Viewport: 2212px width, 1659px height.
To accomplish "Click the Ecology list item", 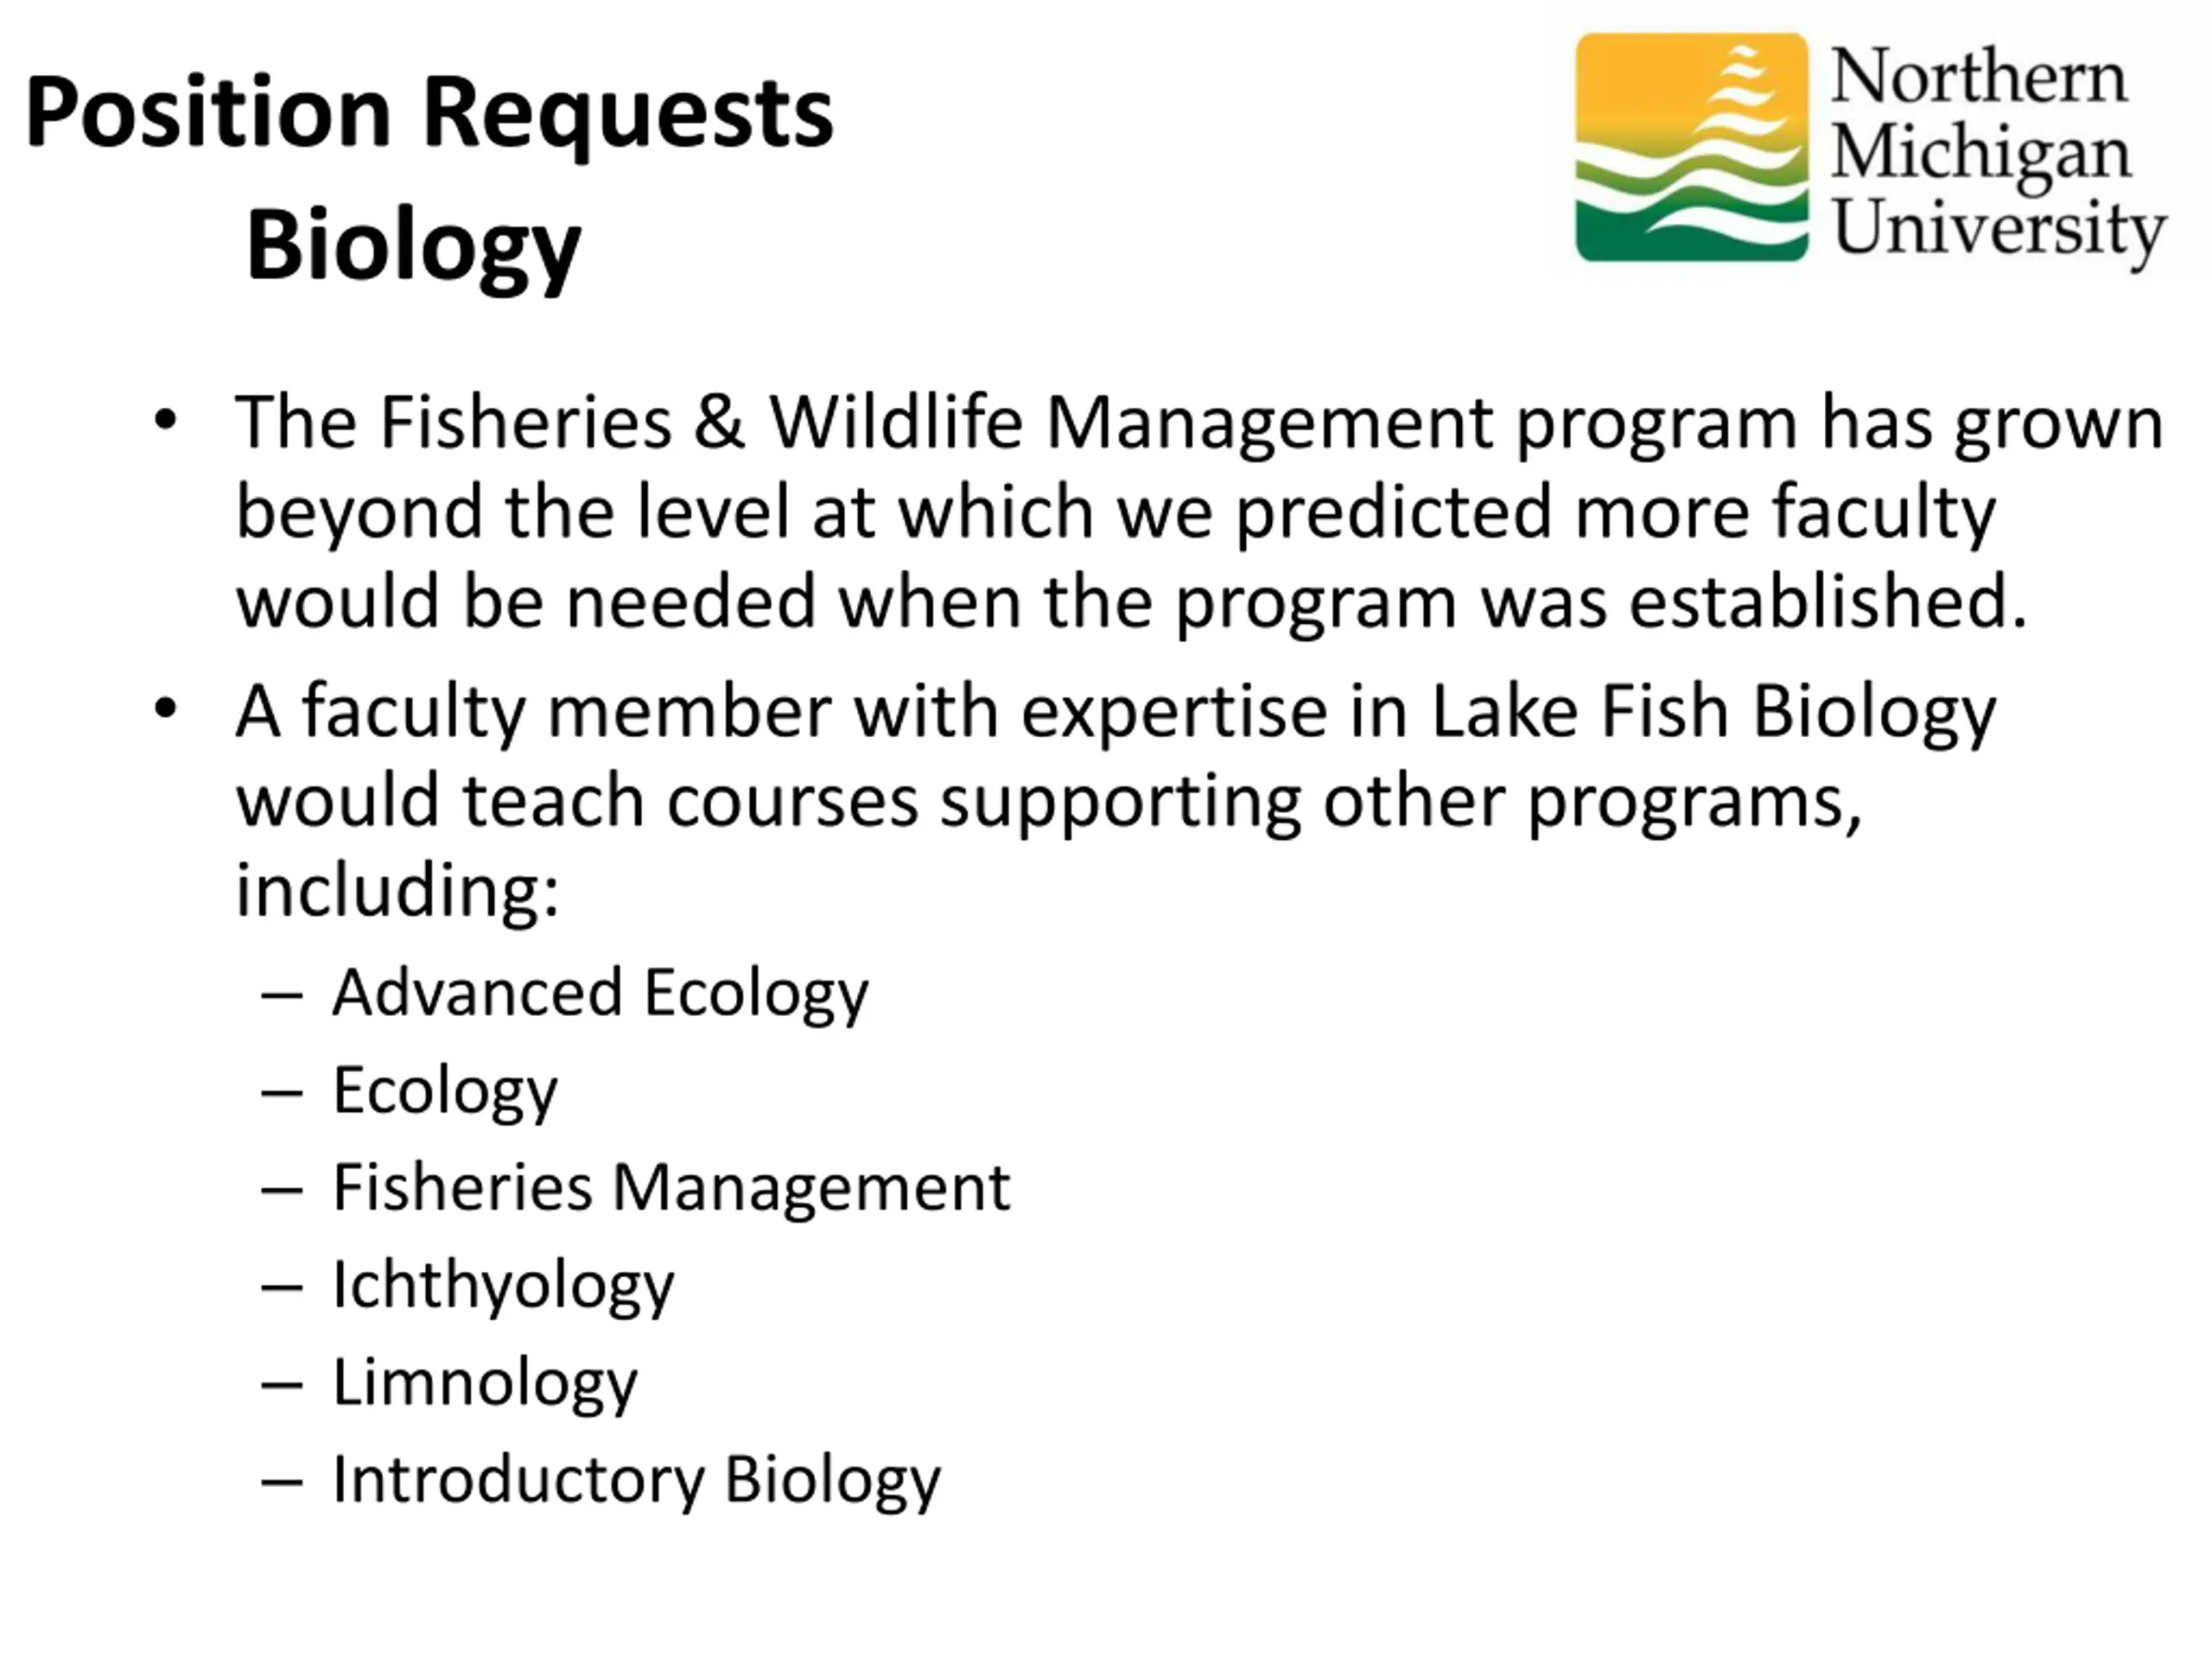I will click(x=445, y=1091).
